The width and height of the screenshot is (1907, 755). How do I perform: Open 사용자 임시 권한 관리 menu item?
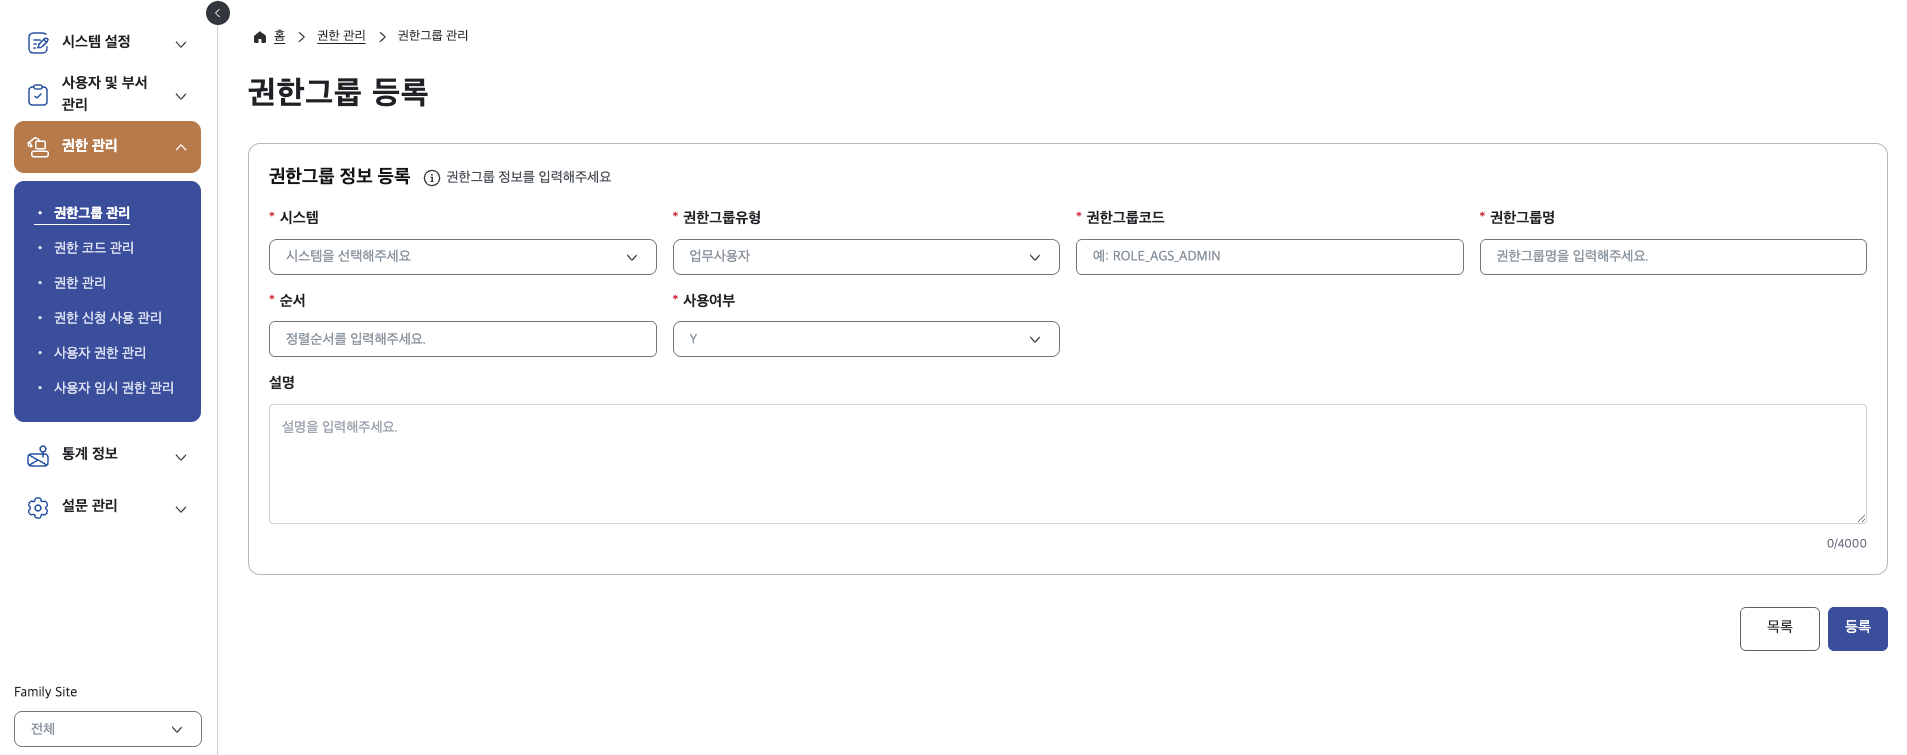(x=114, y=388)
